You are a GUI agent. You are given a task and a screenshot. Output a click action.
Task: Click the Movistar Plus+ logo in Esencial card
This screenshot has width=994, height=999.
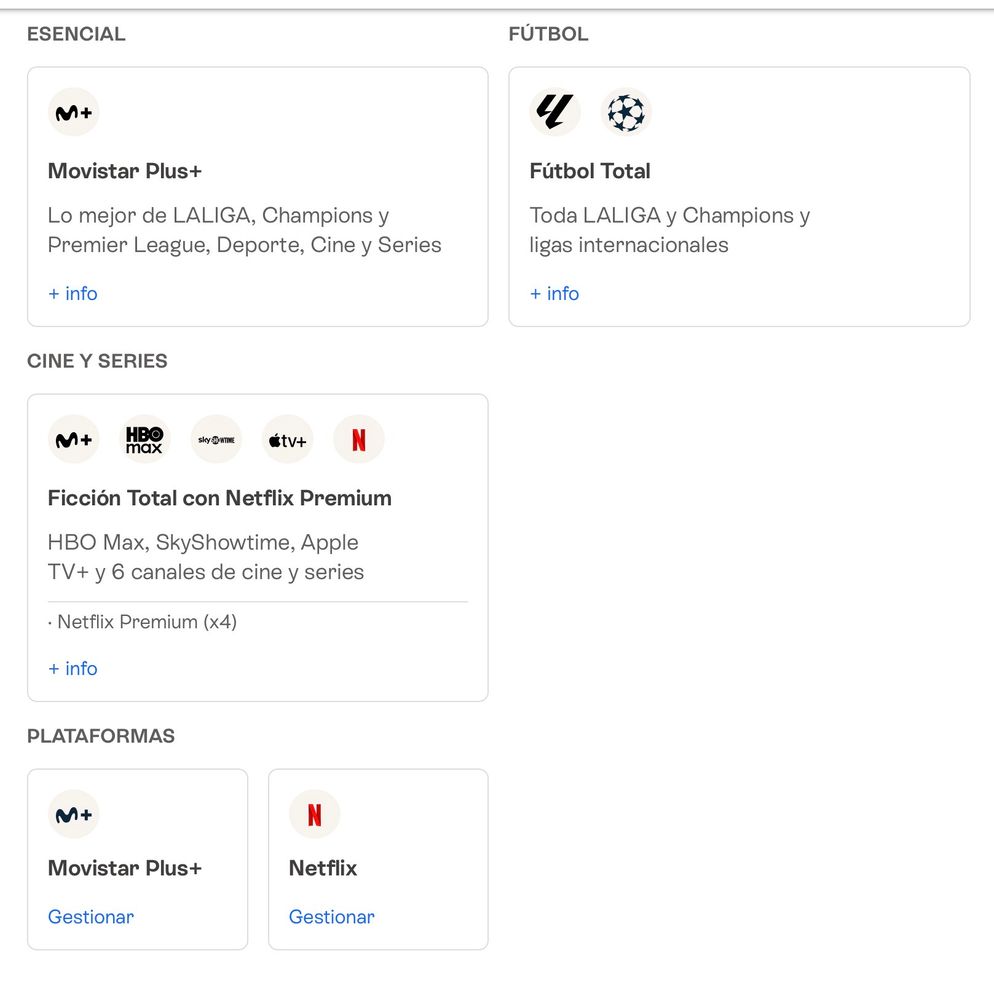(73, 113)
